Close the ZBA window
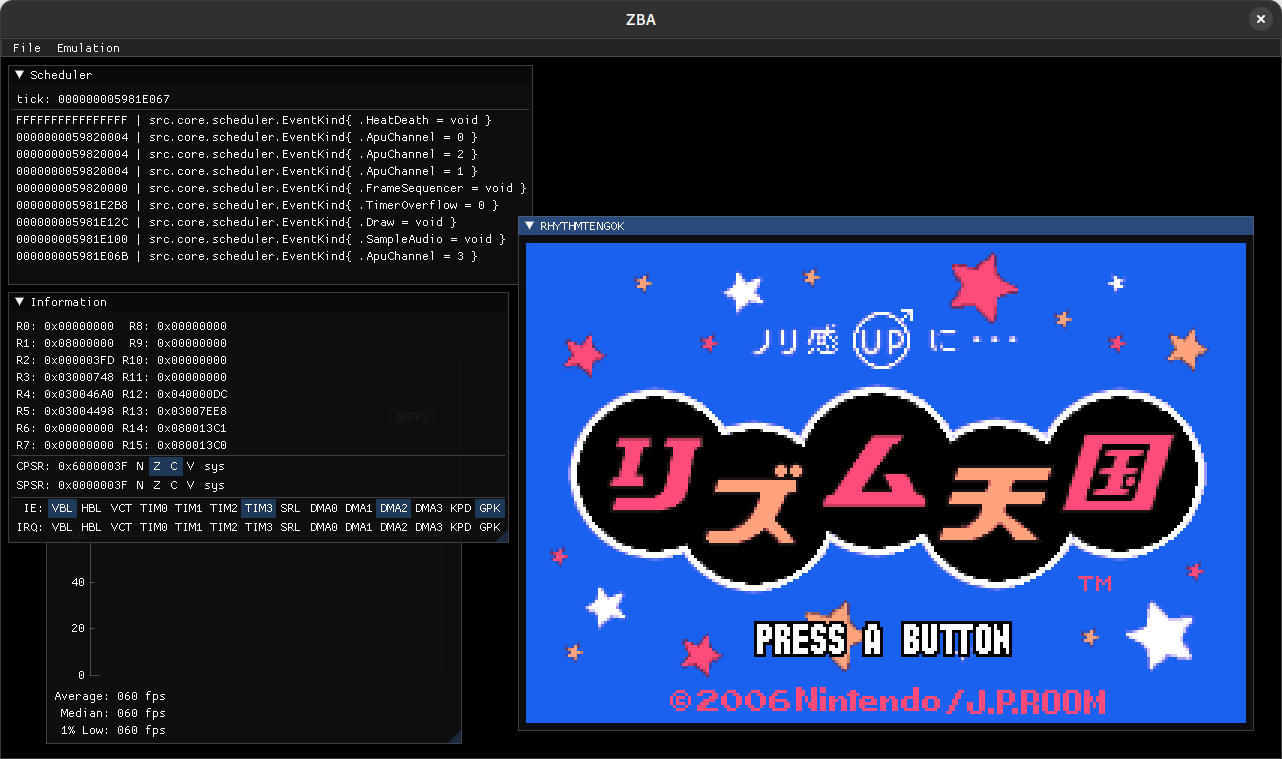The width and height of the screenshot is (1282, 759). point(1260,18)
